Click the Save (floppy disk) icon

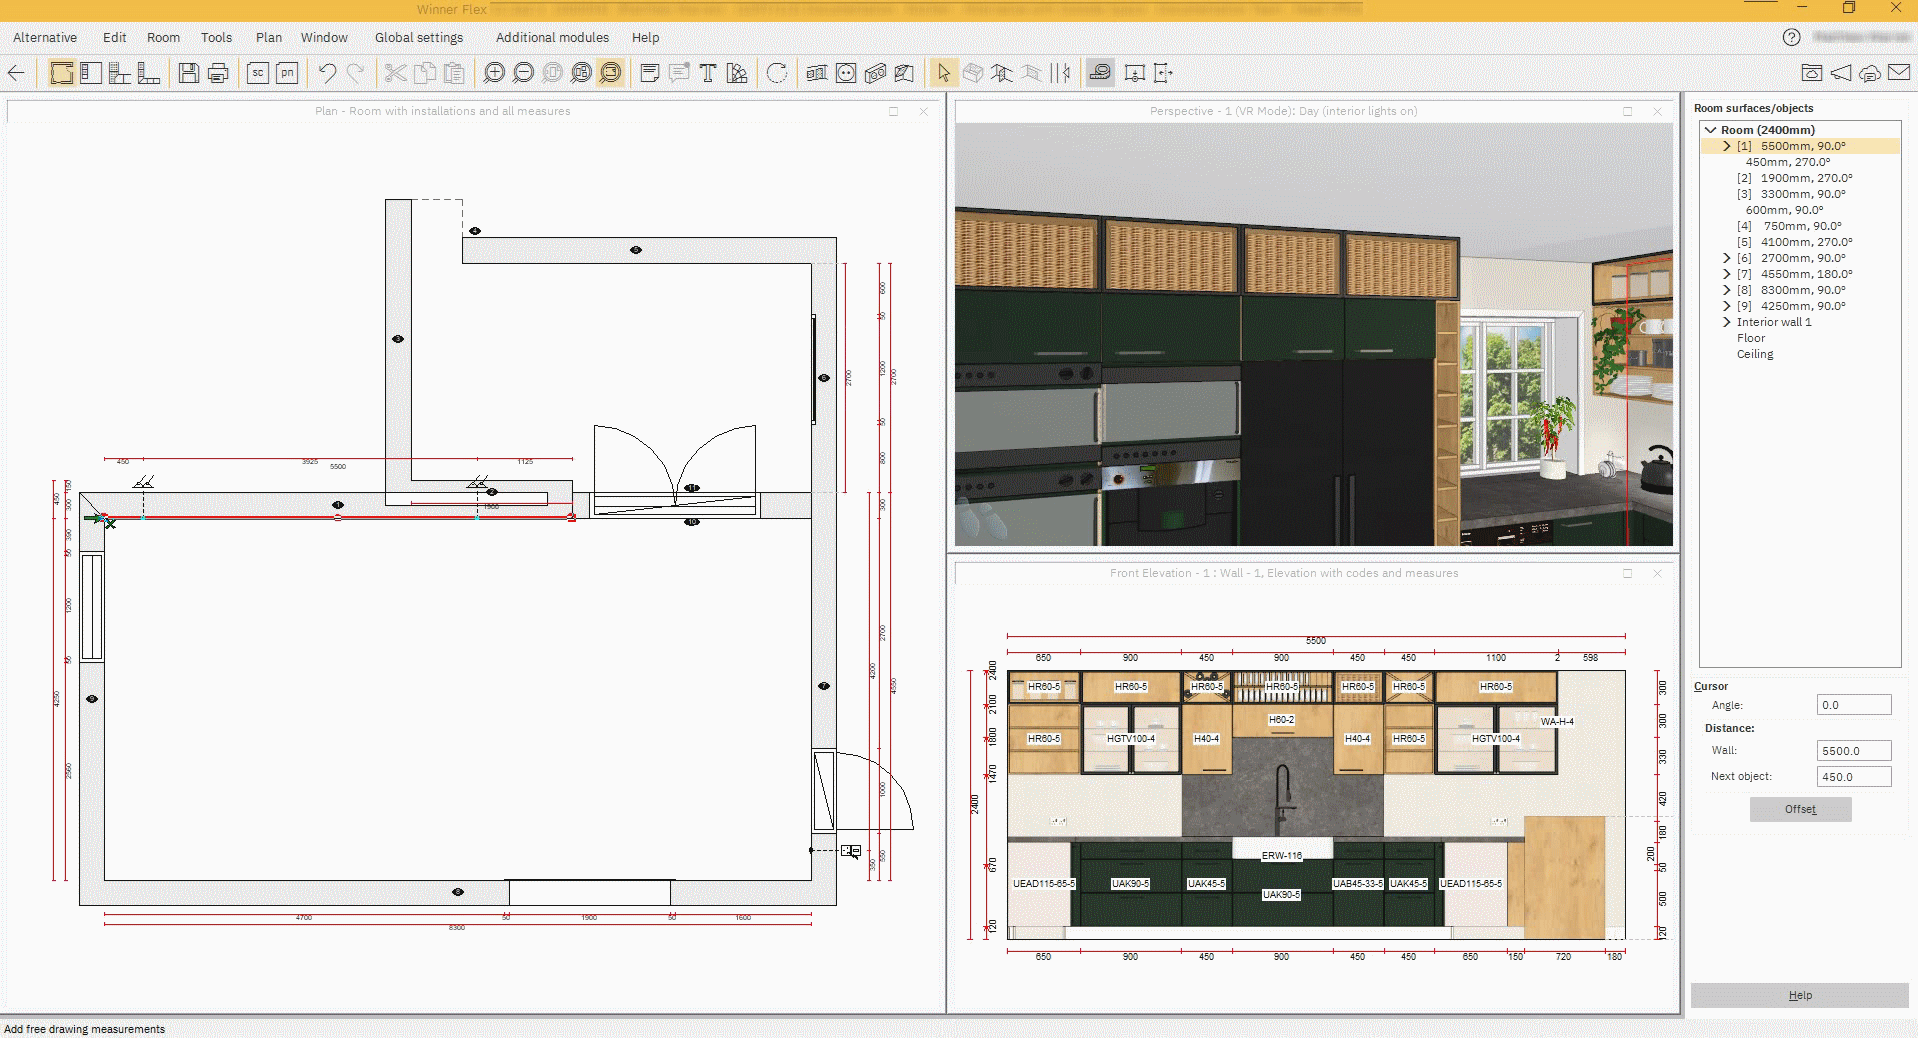click(x=188, y=73)
